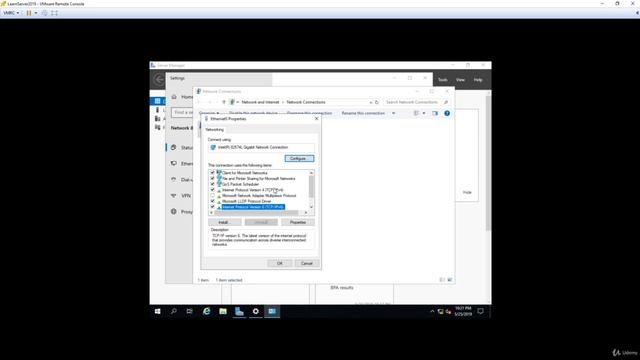Open VPN section in Settings
Image resolution: width=640 pixels, height=360 pixels.
click(182, 196)
